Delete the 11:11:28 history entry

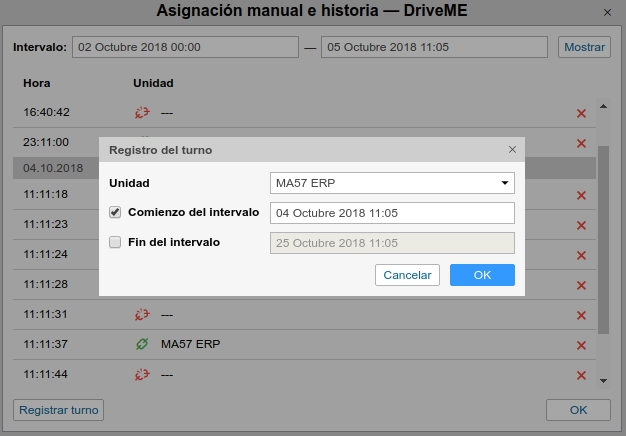tap(581, 285)
